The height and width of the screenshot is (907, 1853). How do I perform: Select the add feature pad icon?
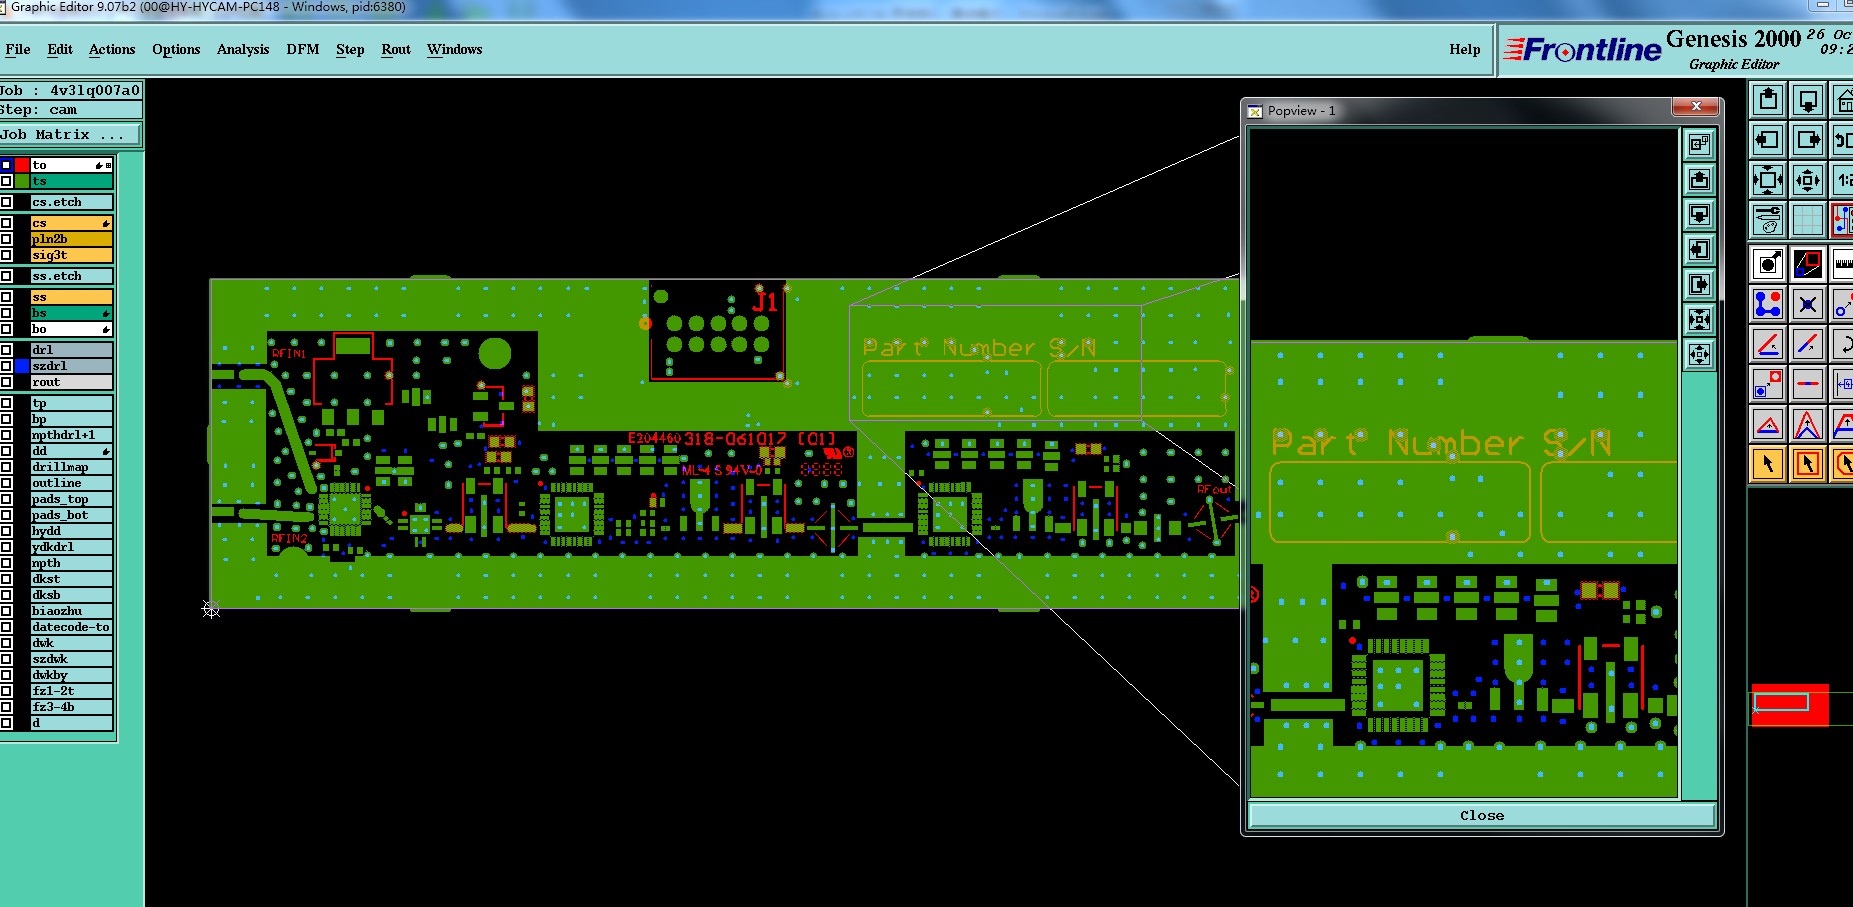[x=1768, y=264]
